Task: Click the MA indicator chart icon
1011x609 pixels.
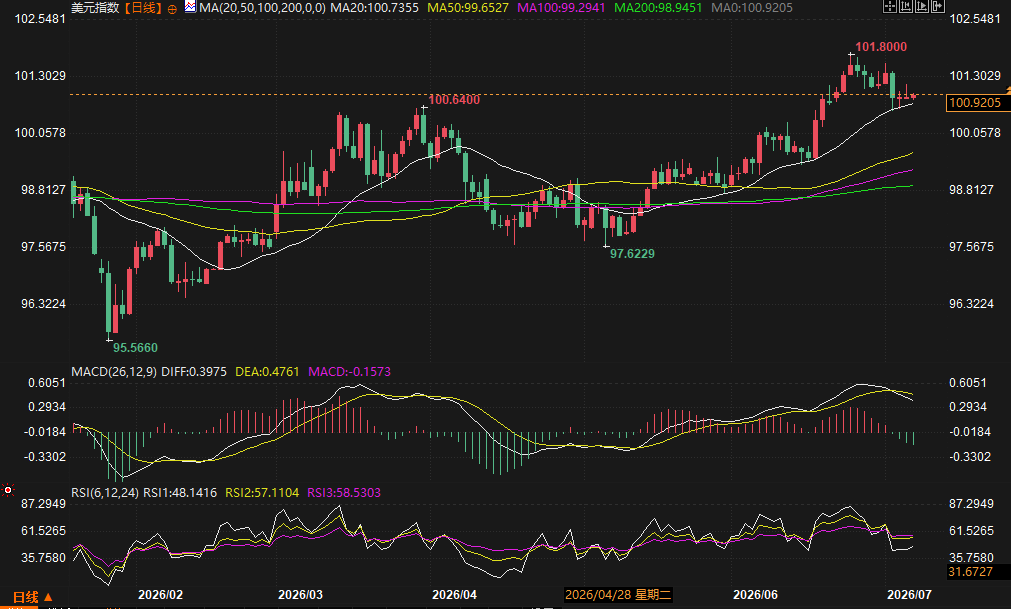Action: click(x=190, y=7)
